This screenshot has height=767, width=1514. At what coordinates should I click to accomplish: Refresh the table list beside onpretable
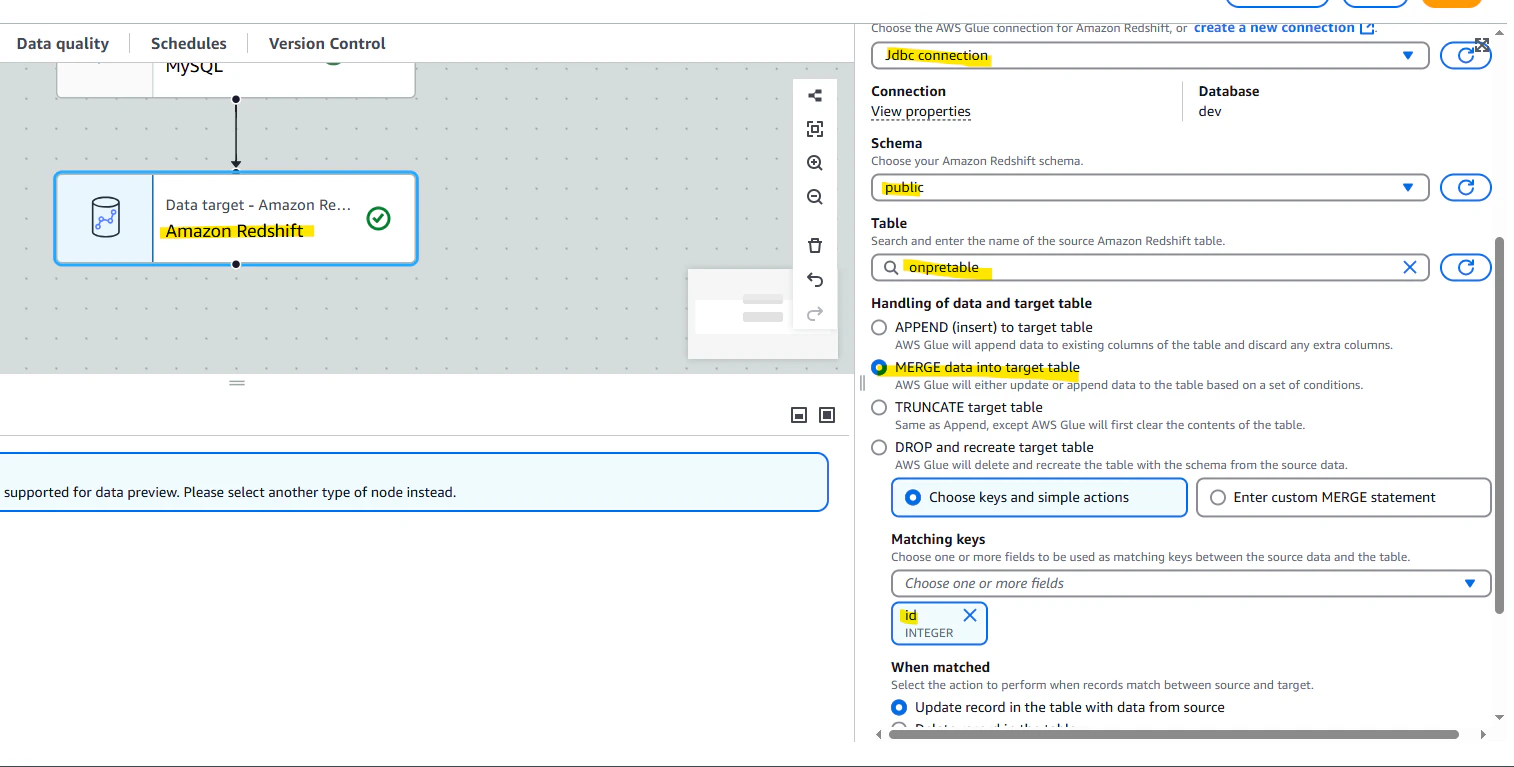(x=1465, y=267)
